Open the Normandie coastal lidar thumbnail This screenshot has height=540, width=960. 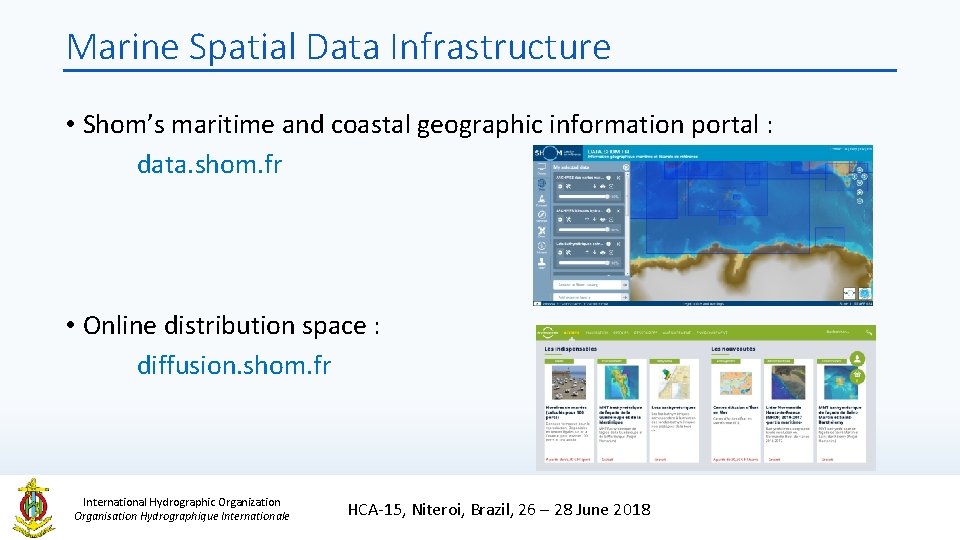tap(789, 383)
